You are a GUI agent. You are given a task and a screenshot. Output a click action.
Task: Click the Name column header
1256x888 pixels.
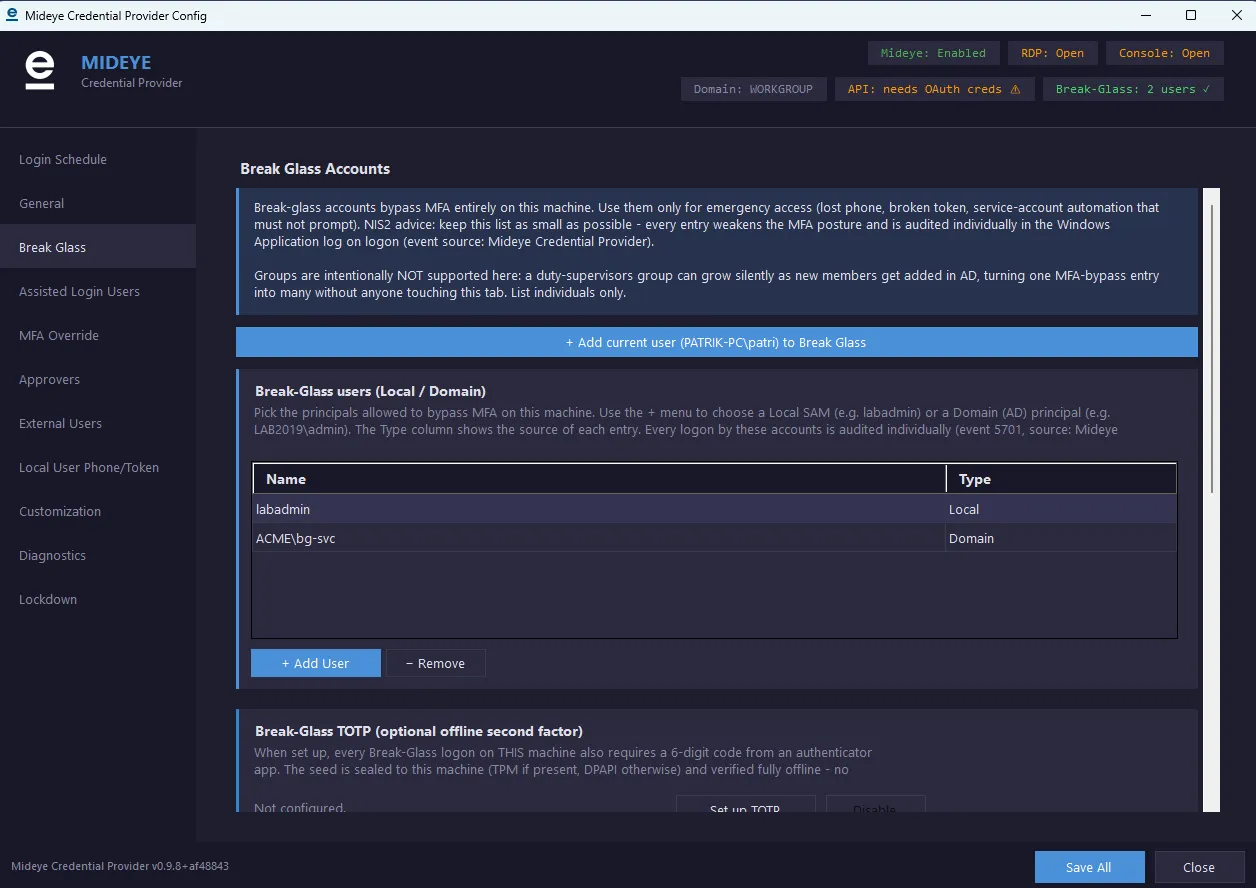pos(599,479)
